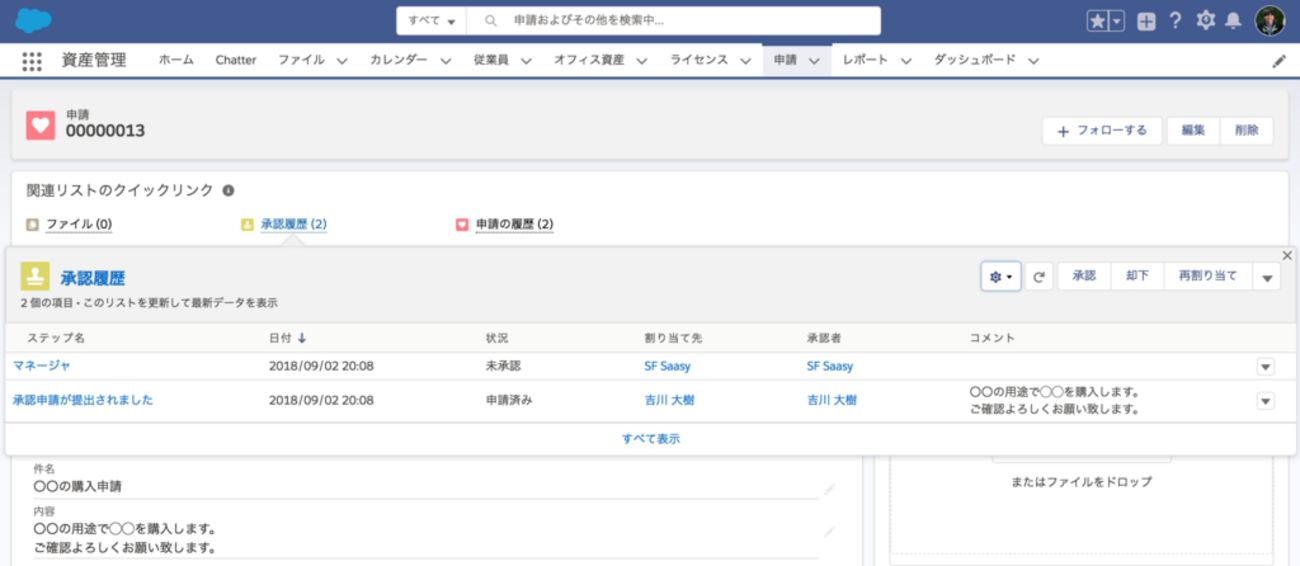Switch to the オフィス資産 tab
Screen dimensions: 1300x566
589,60
